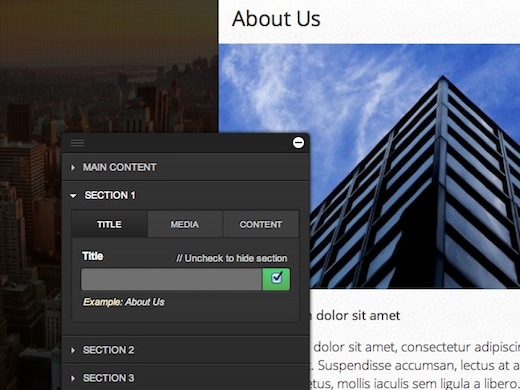Uncheck the section visibility checkbox
Screen dimensions: 520x390
point(277,278)
